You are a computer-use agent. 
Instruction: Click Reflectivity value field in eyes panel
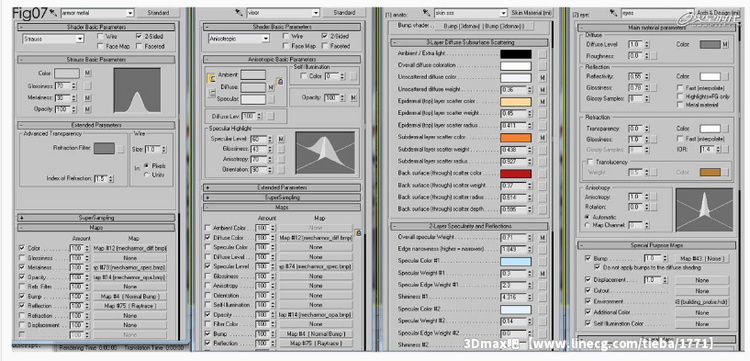634,77
